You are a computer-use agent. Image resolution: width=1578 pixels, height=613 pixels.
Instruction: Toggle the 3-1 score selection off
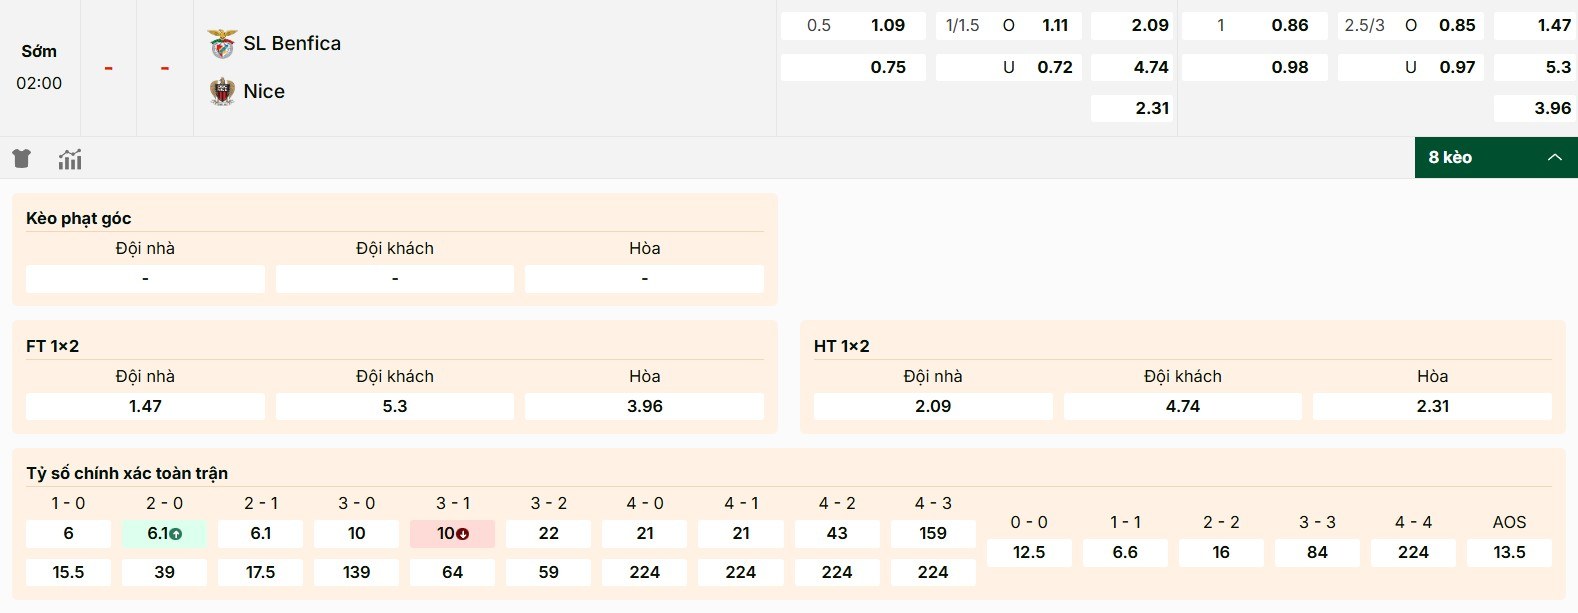(452, 534)
